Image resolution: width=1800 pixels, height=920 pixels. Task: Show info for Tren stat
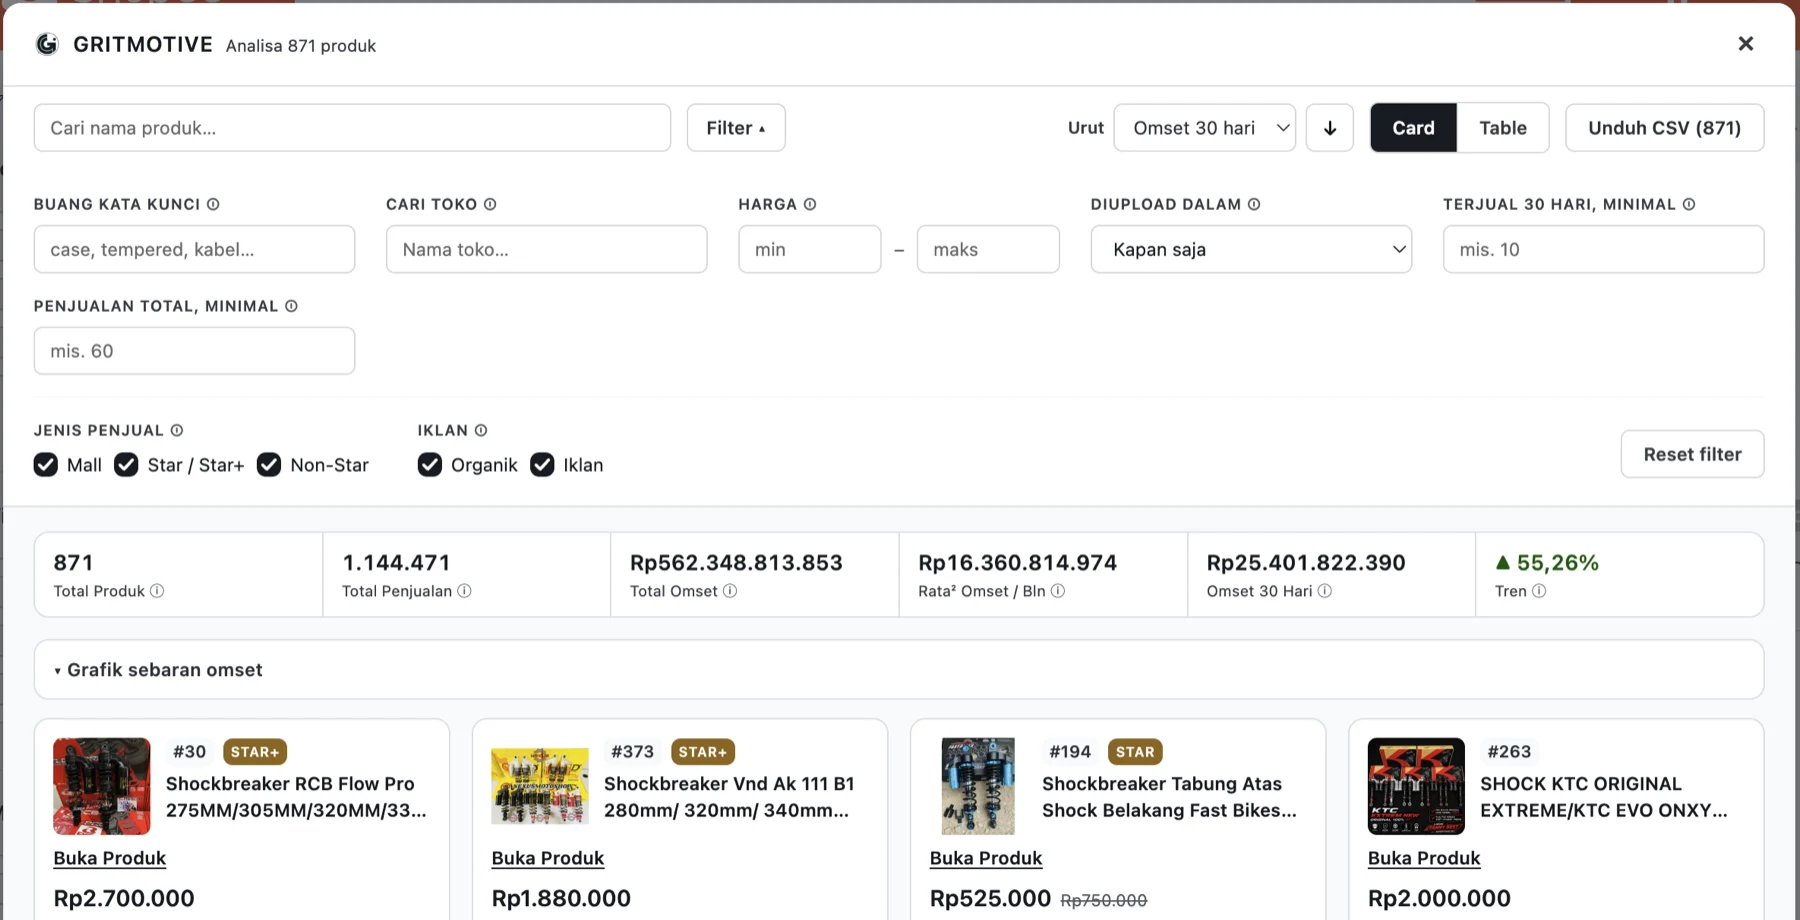click(1539, 591)
